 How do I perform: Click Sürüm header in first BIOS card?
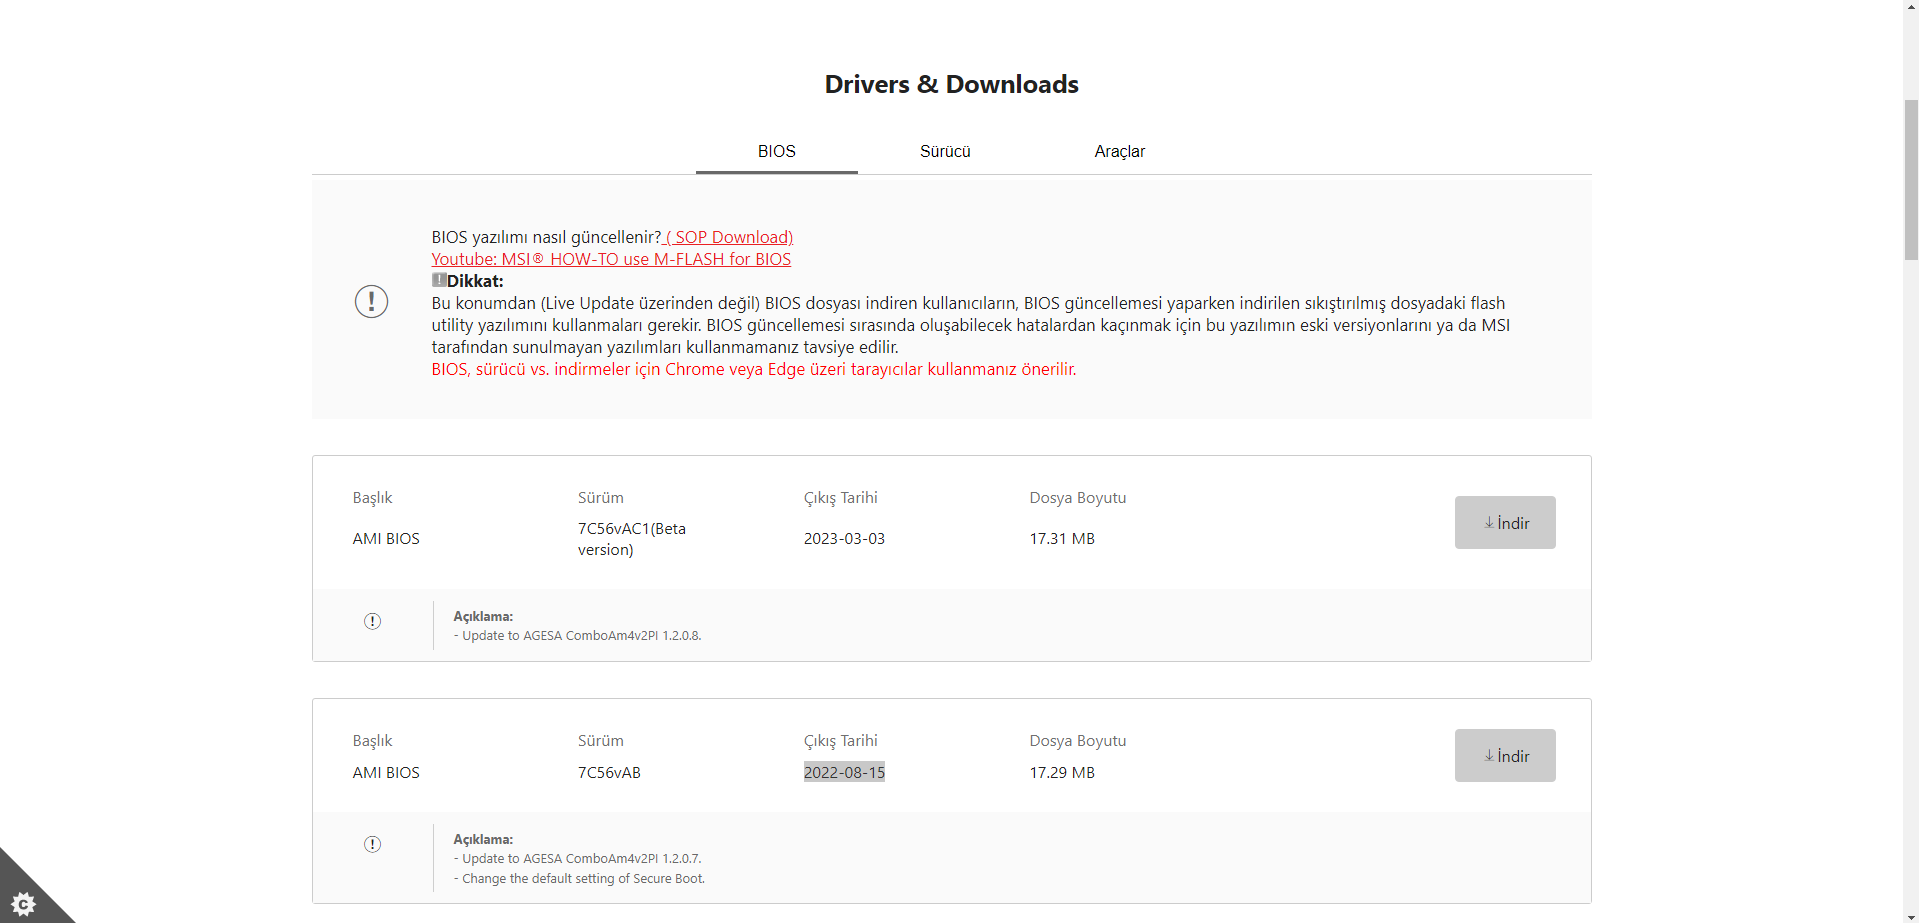pyautogui.click(x=601, y=497)
